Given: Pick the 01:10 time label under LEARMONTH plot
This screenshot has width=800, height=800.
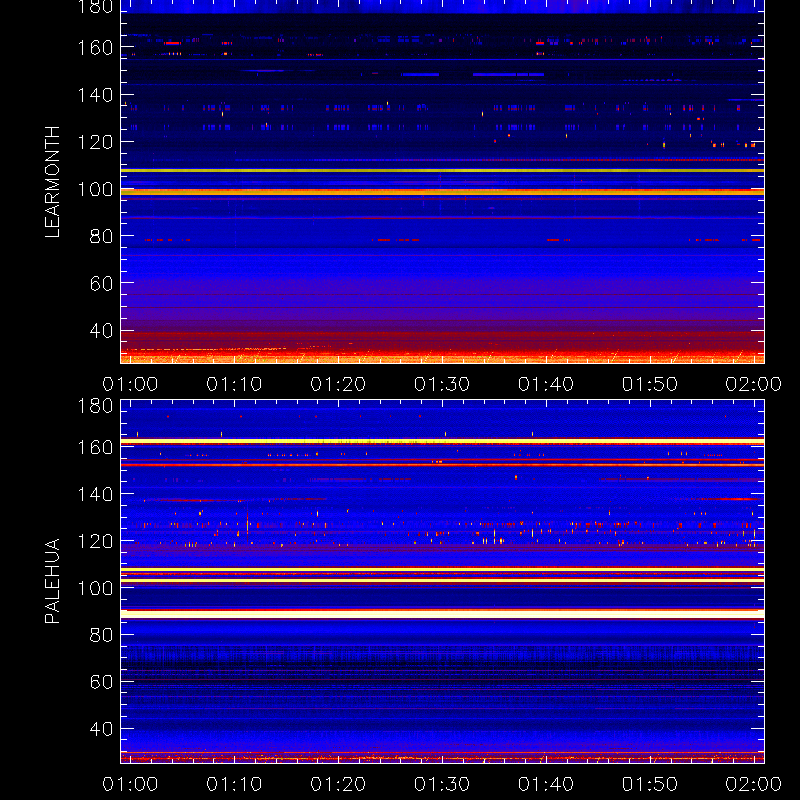Looking at the screenshot, I should click(234, 384).
